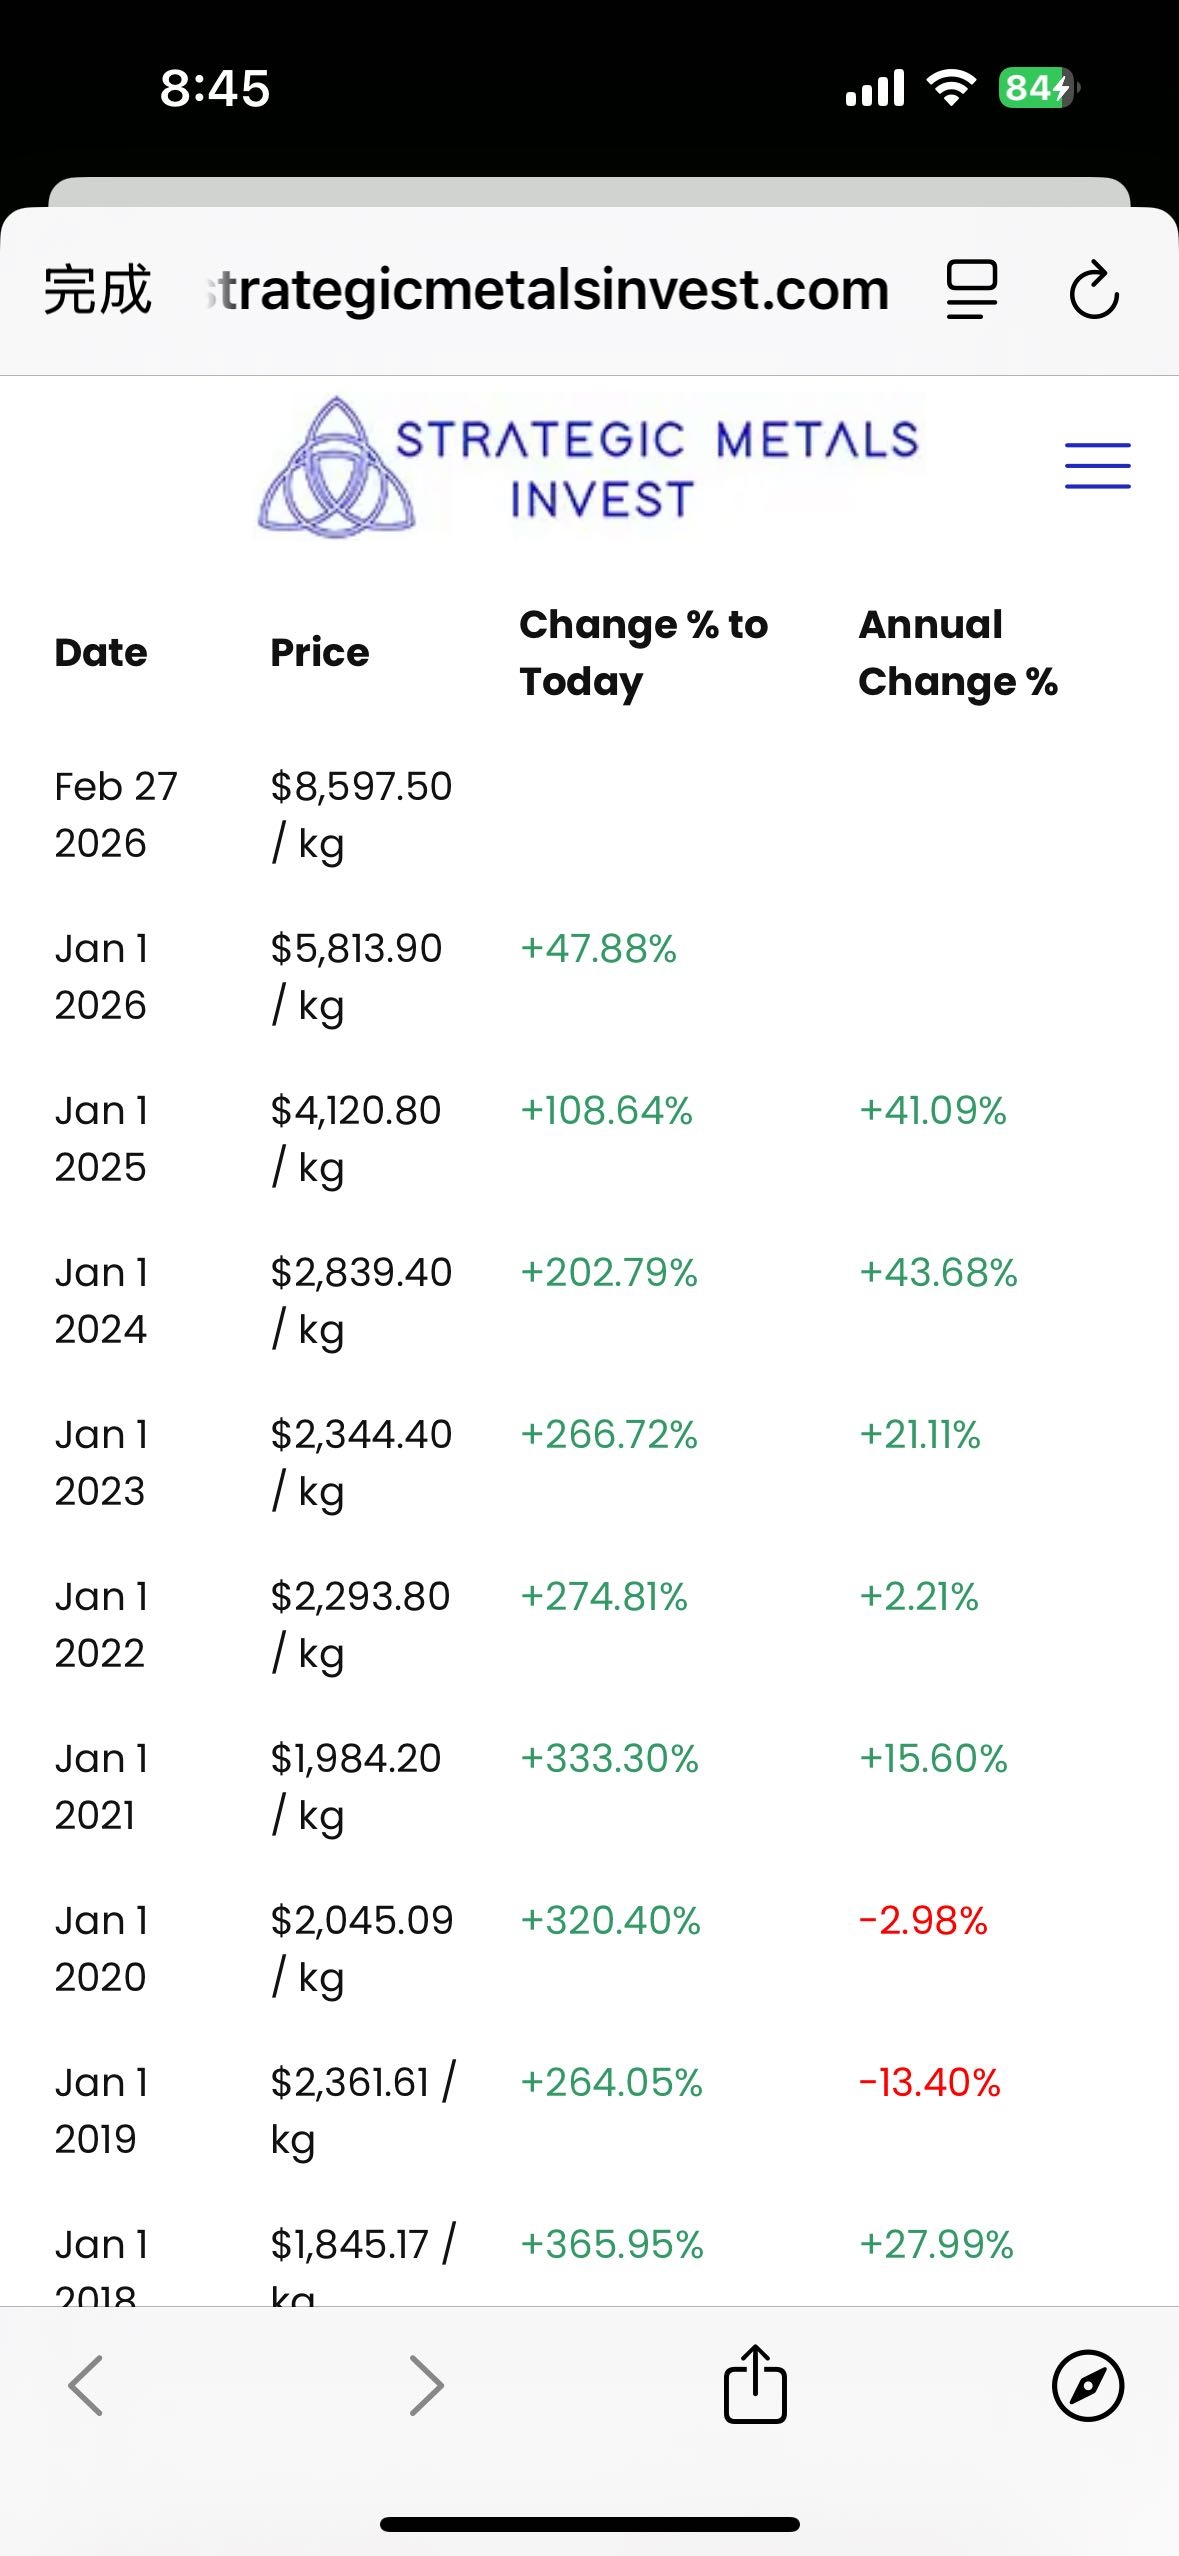
Task: Tap the Wi-Fi status icon
Action: [x=951, y=88]
